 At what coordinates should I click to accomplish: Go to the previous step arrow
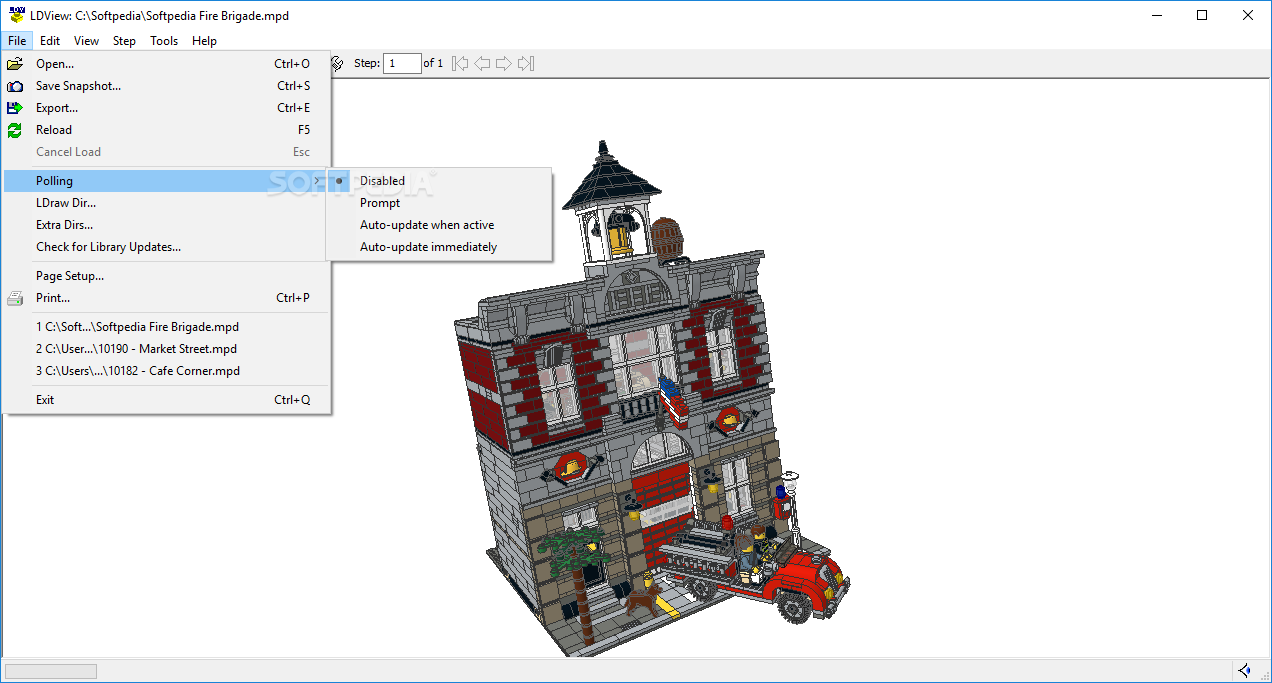(482, 63)
